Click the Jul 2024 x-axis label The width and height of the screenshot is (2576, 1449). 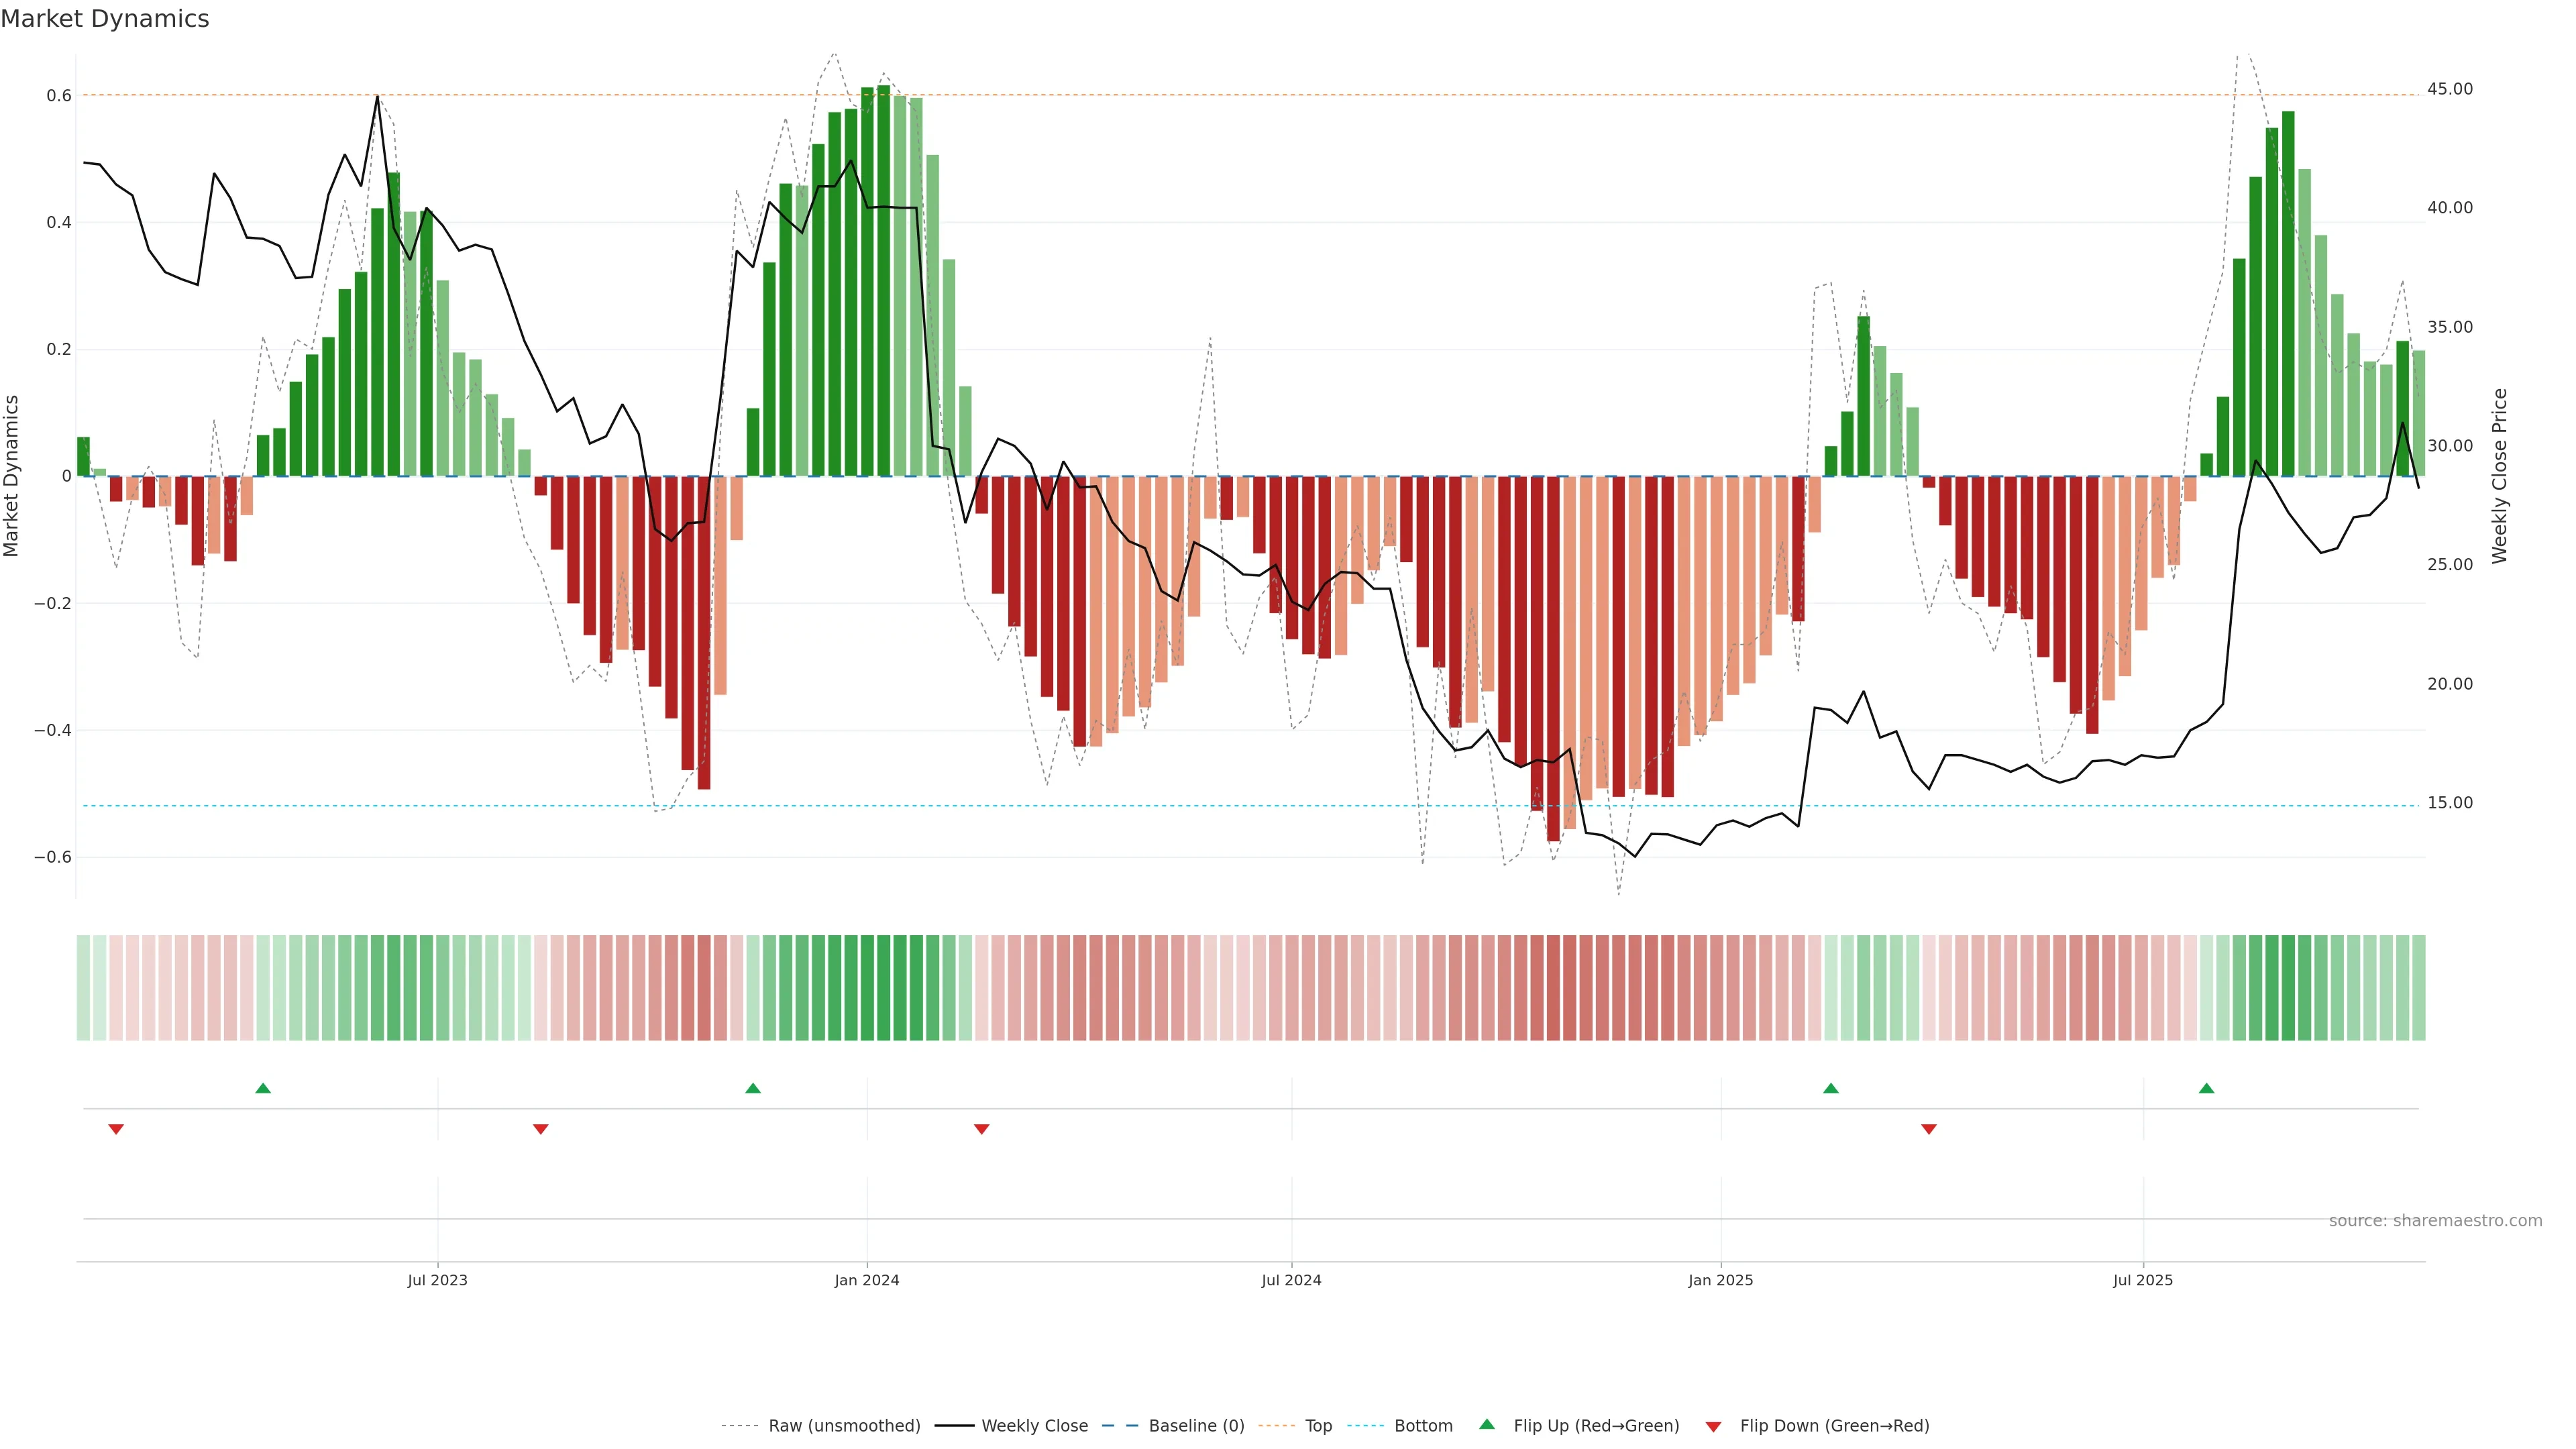pos(1291,1280)
